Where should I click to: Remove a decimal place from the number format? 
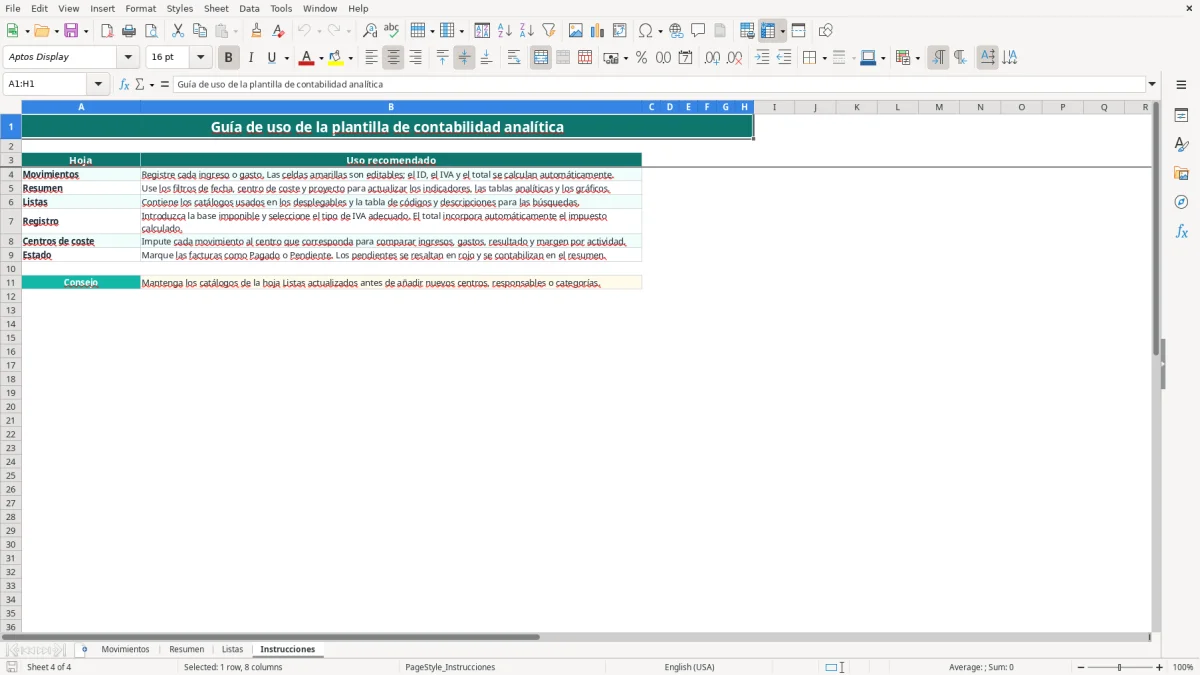[x=735, y=58]
